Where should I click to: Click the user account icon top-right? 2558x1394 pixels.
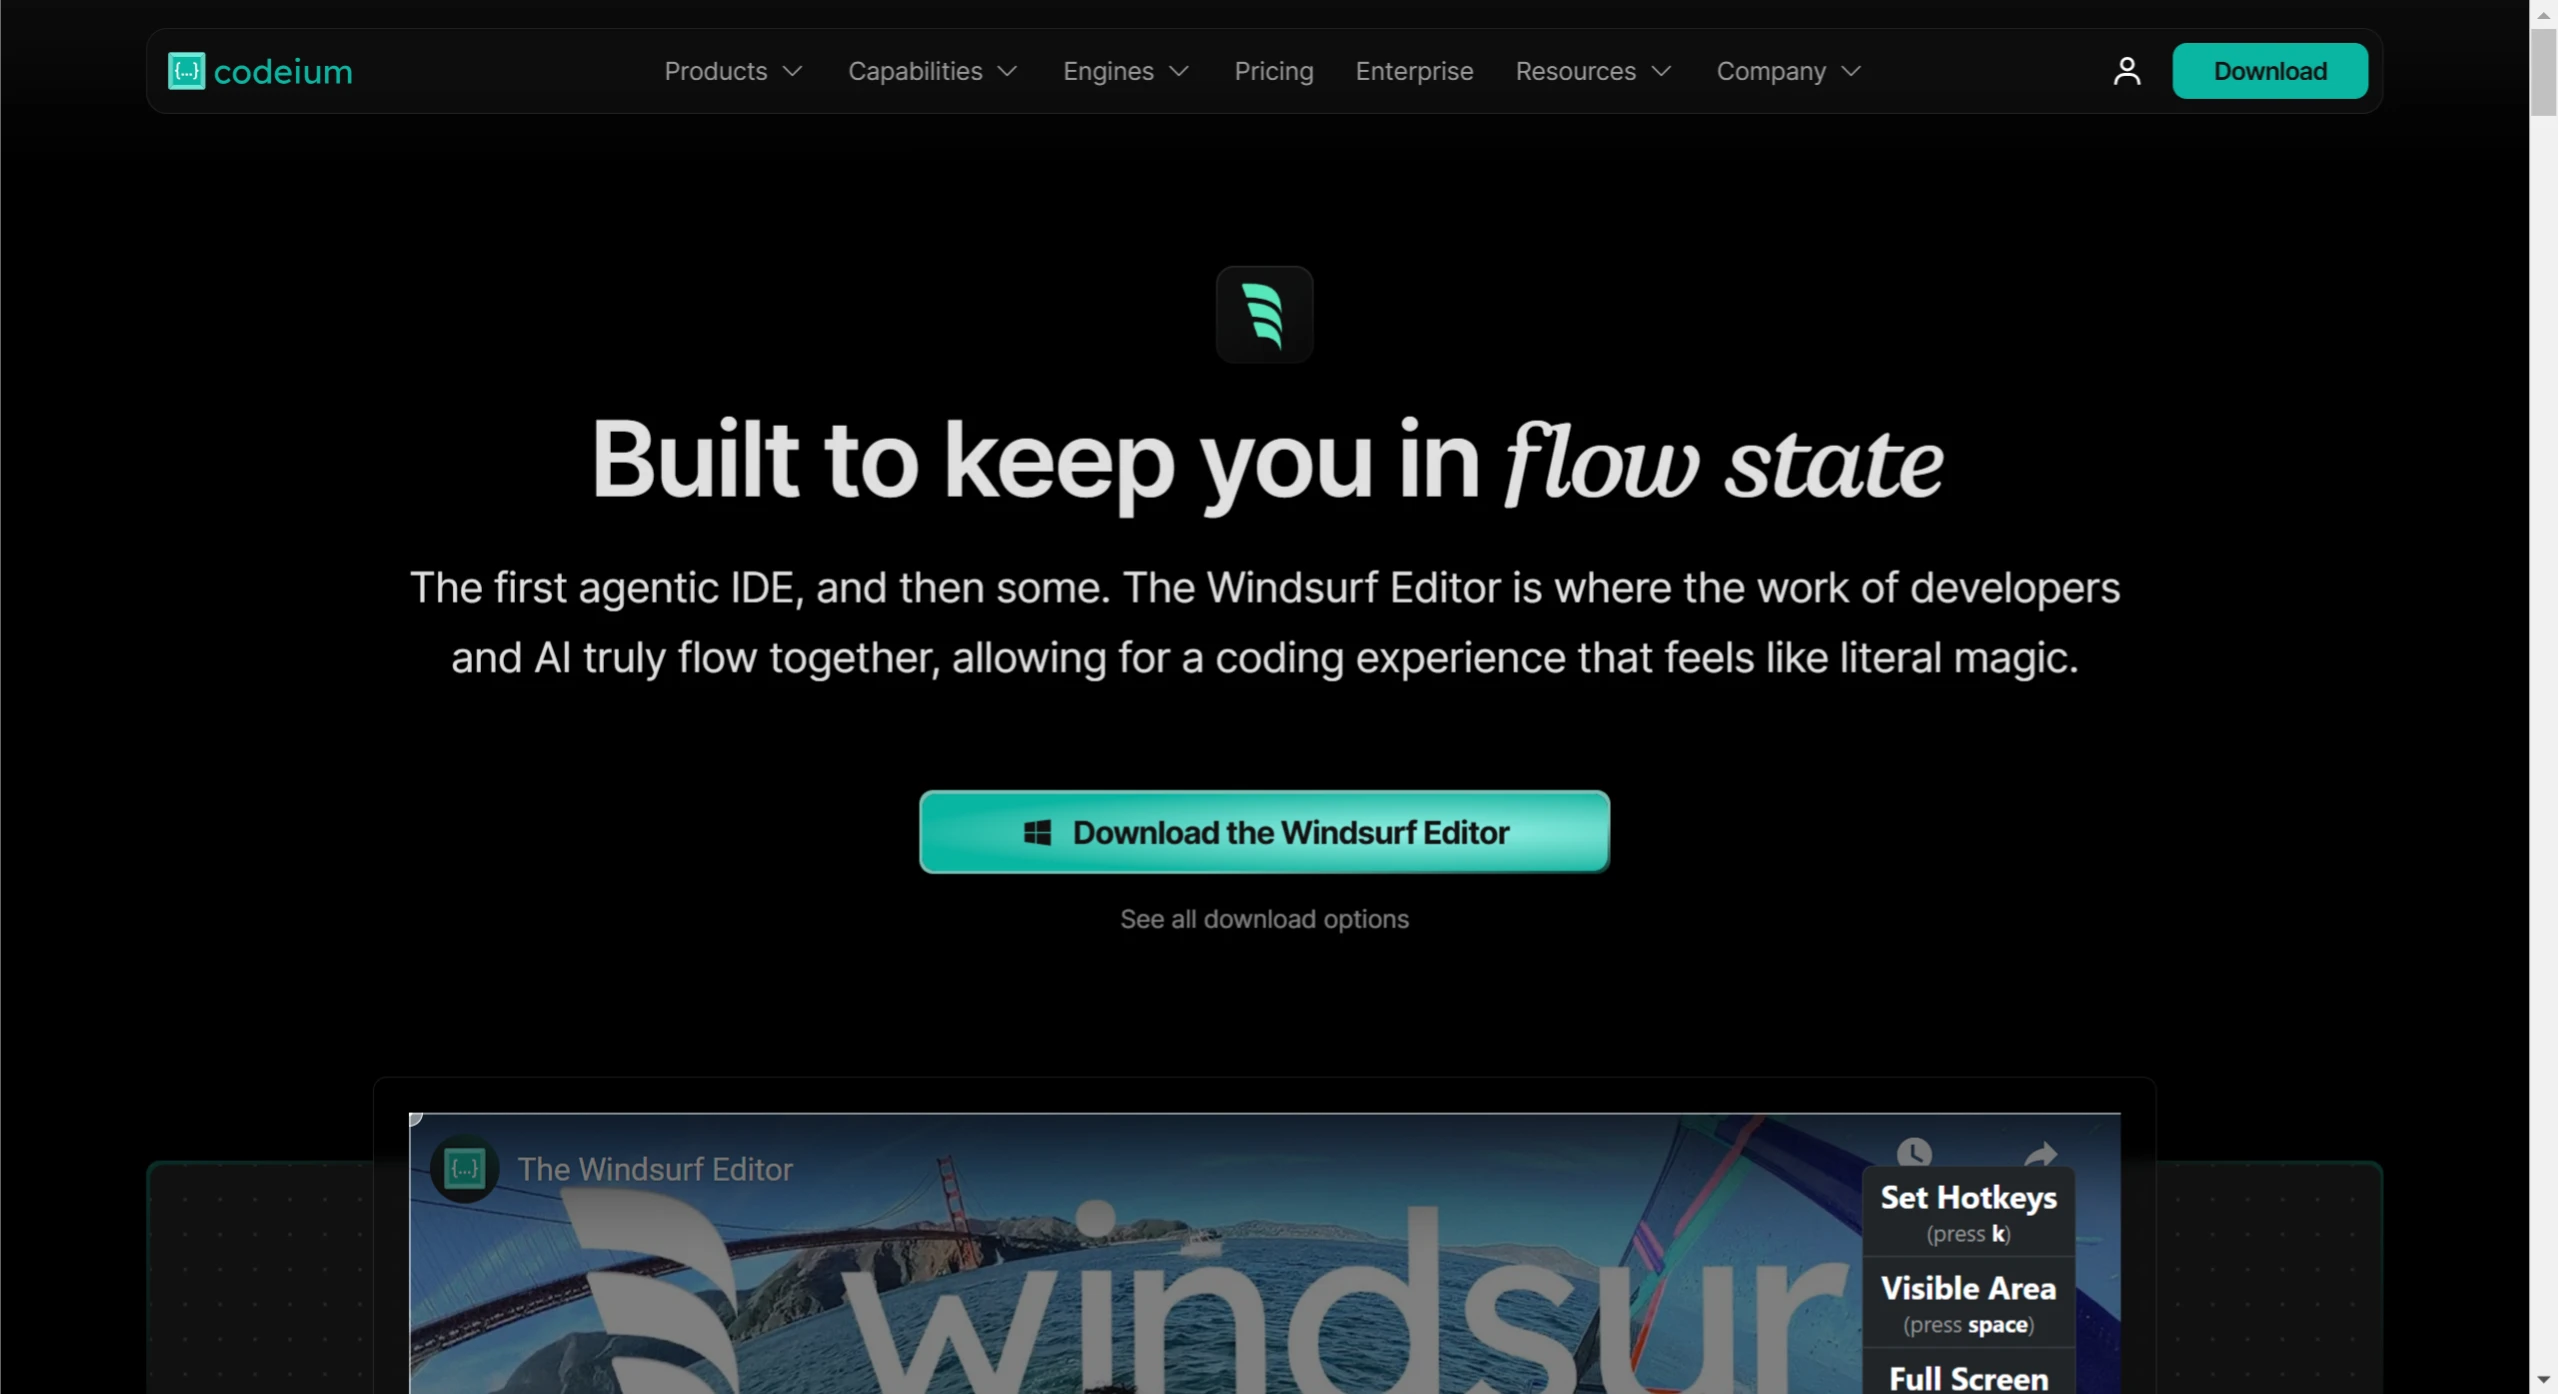click(2127, 70)
